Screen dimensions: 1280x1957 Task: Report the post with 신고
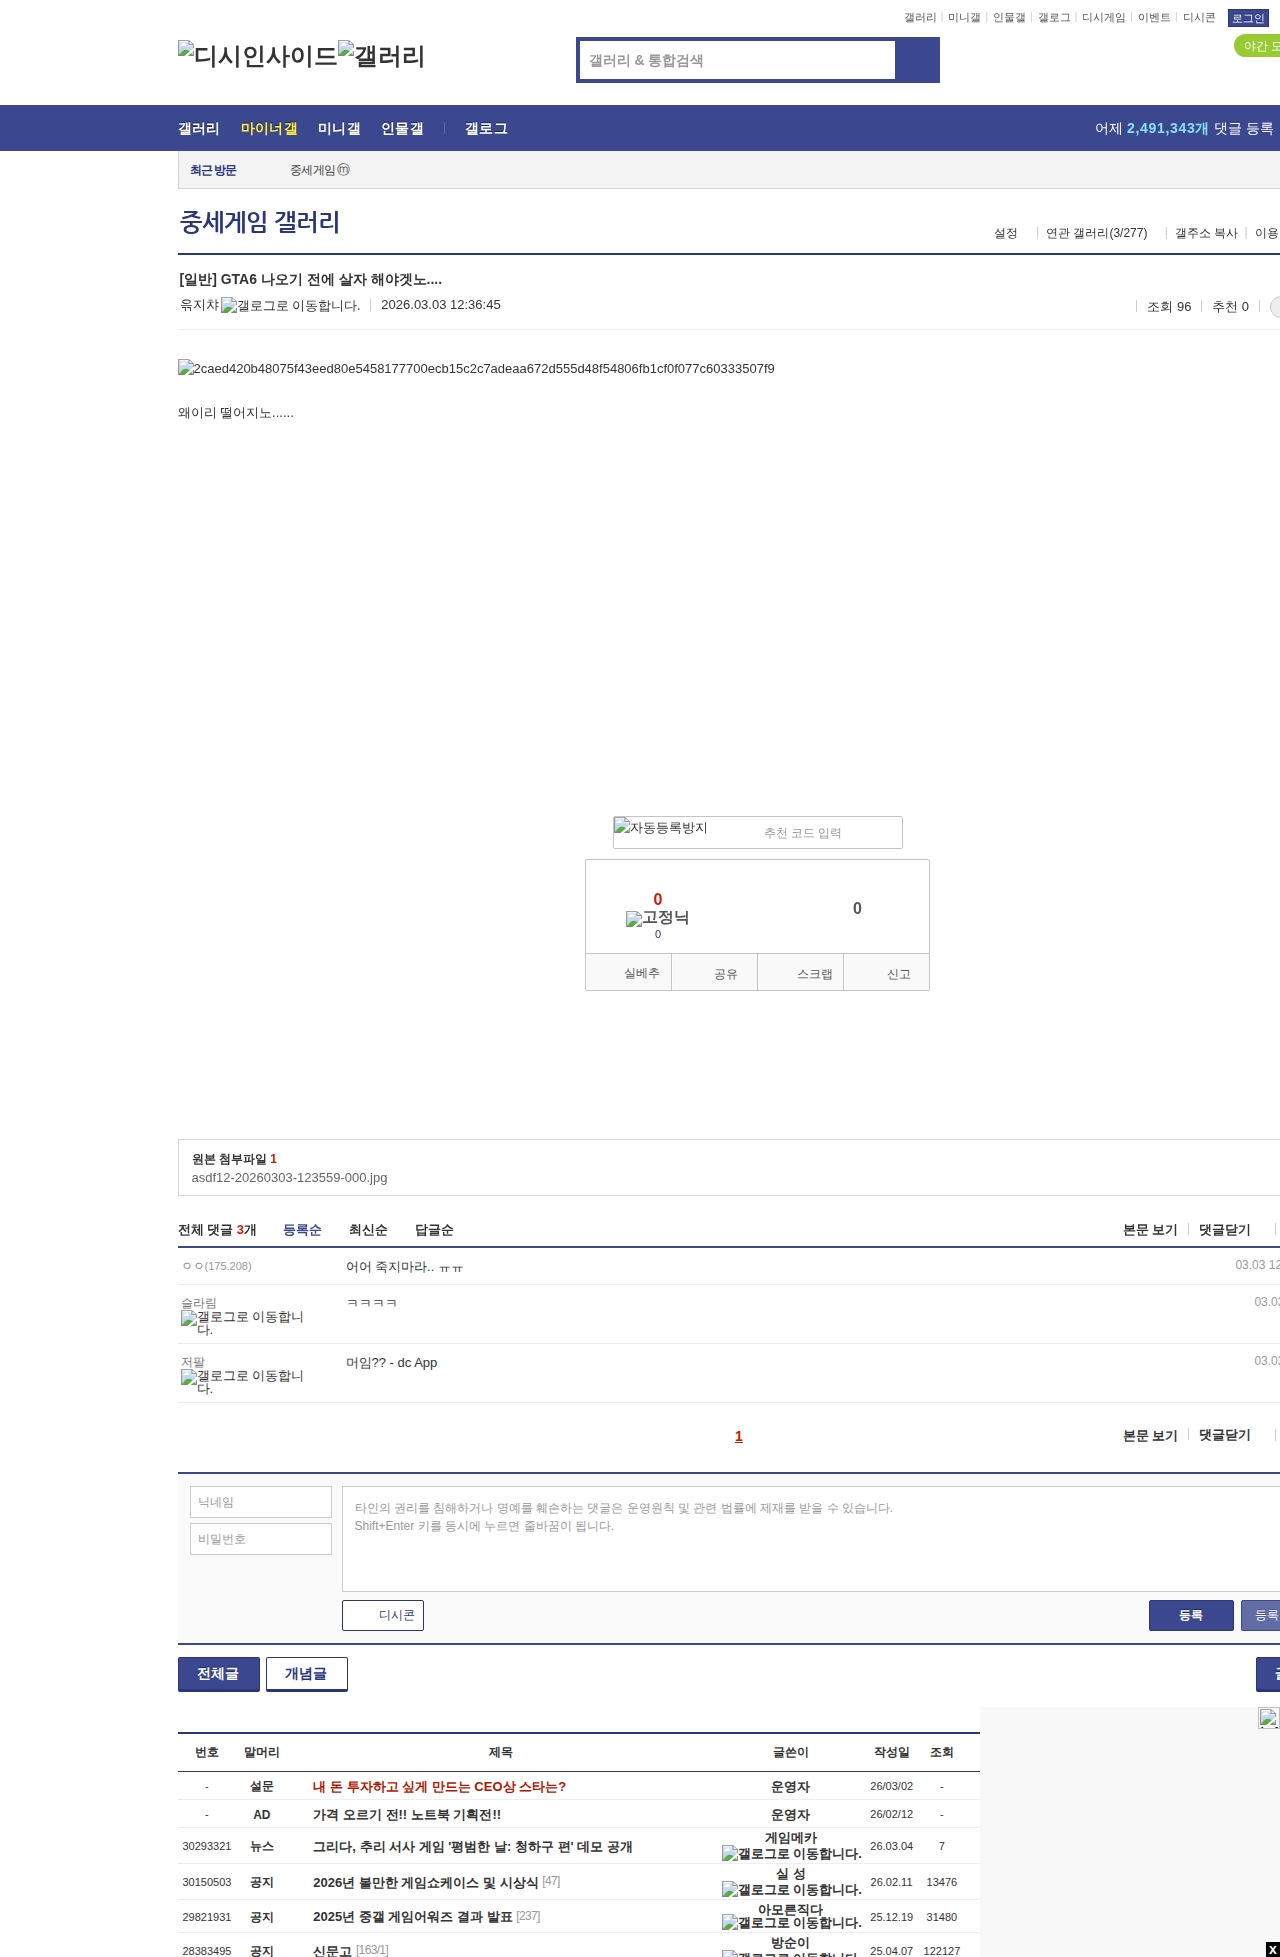(x=887, y=973)
